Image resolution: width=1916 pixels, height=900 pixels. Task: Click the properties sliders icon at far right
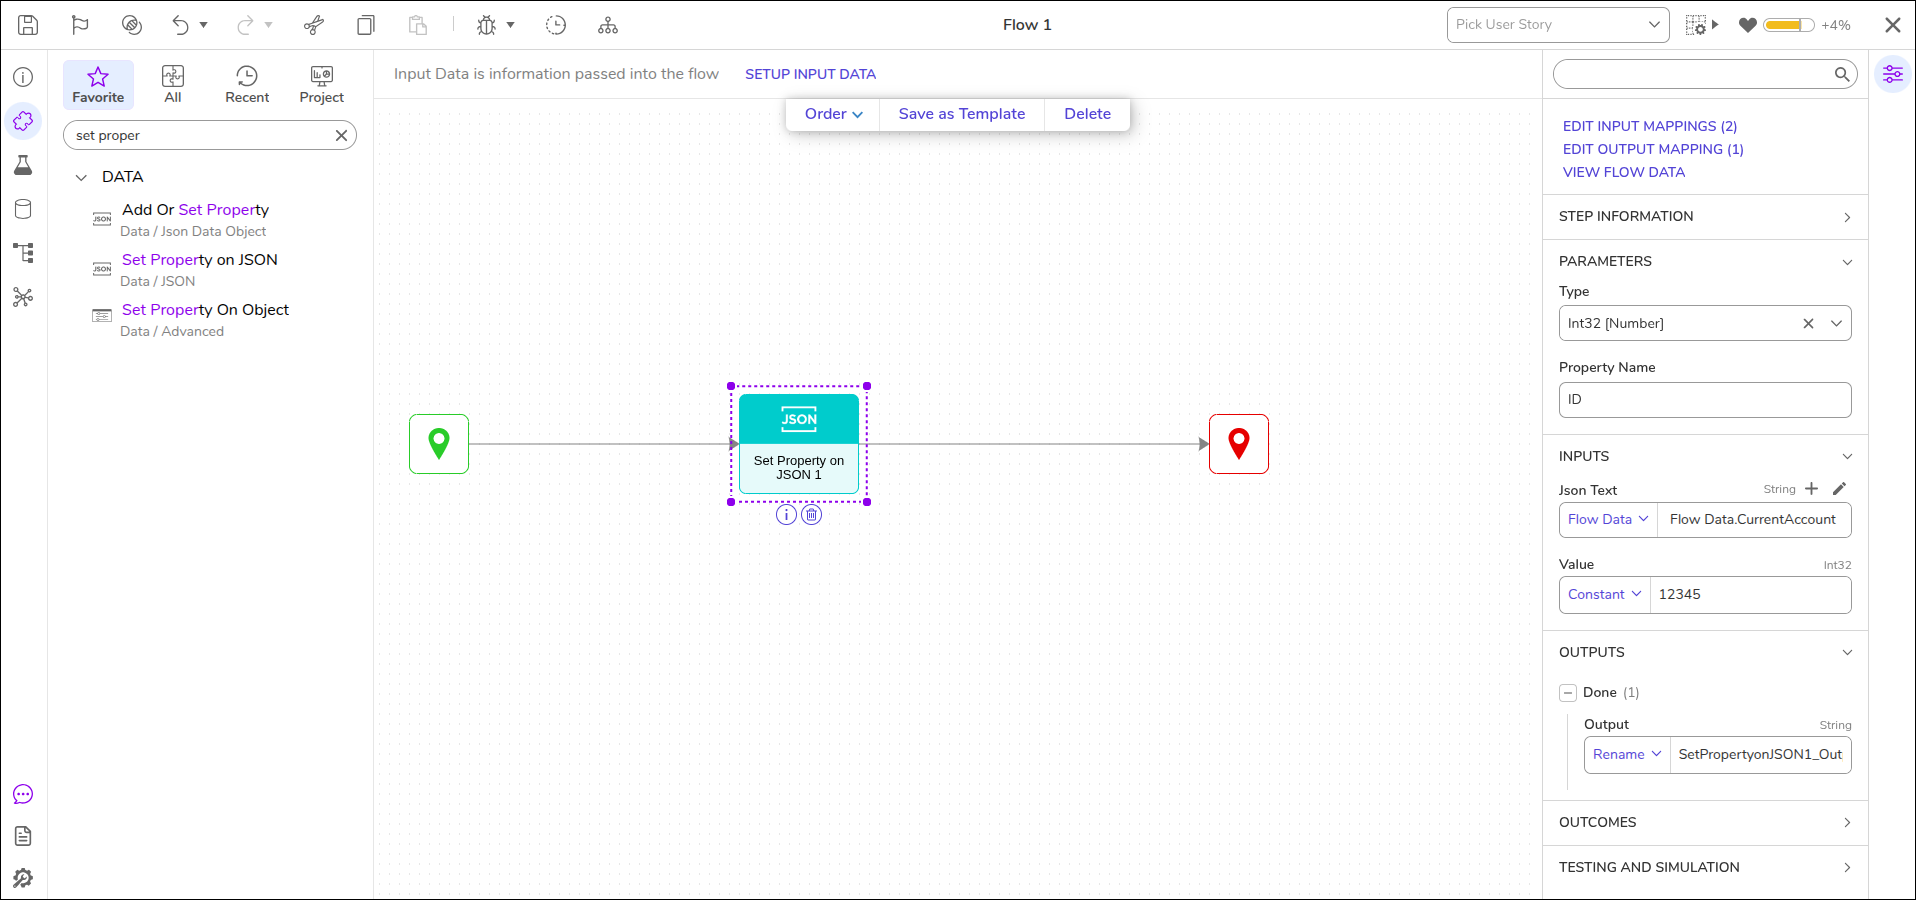click(1893, 74)
